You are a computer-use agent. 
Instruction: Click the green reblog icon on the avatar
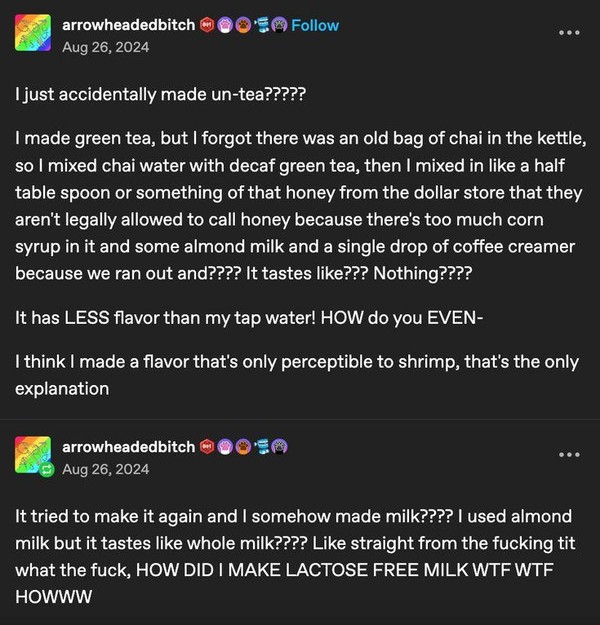click(47, 469)
